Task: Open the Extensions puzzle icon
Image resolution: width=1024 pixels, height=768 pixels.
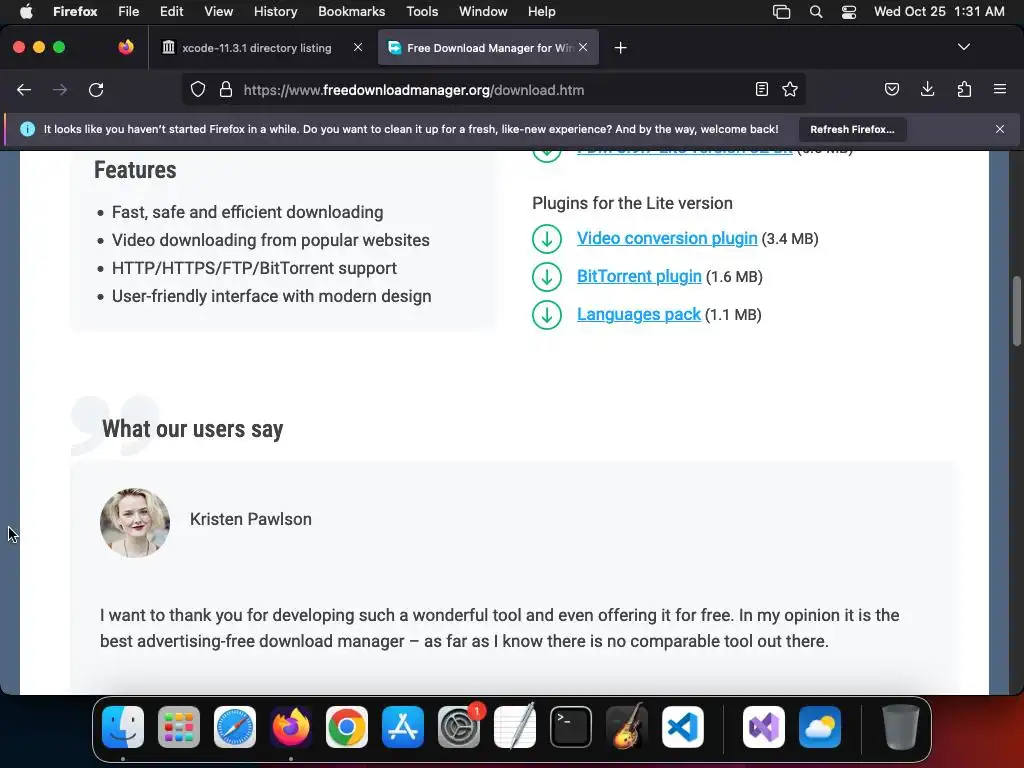Action: coord(964,89)
